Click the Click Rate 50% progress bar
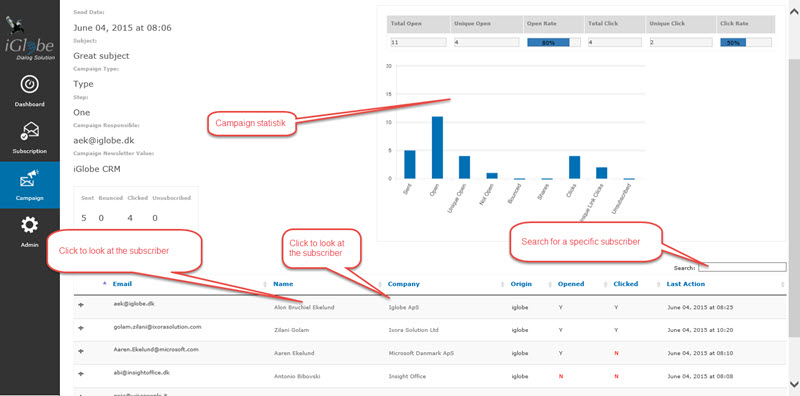 (745, 43)
